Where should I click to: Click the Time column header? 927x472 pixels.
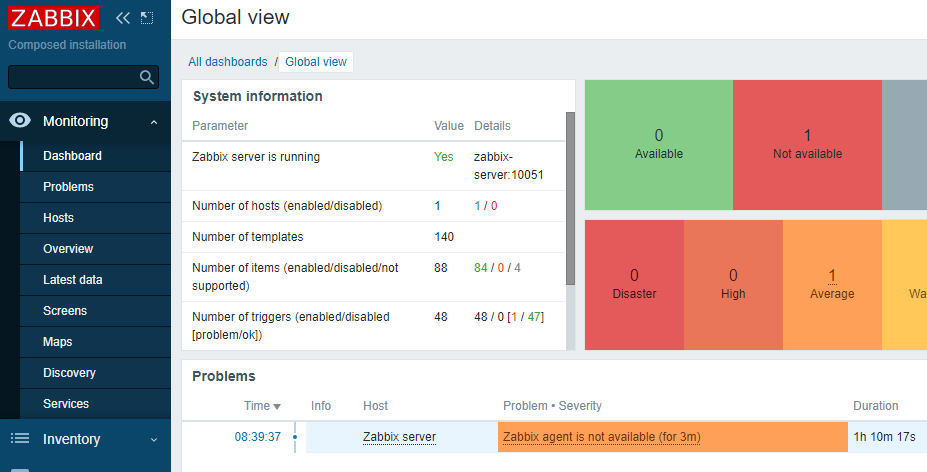coord(262,406)
